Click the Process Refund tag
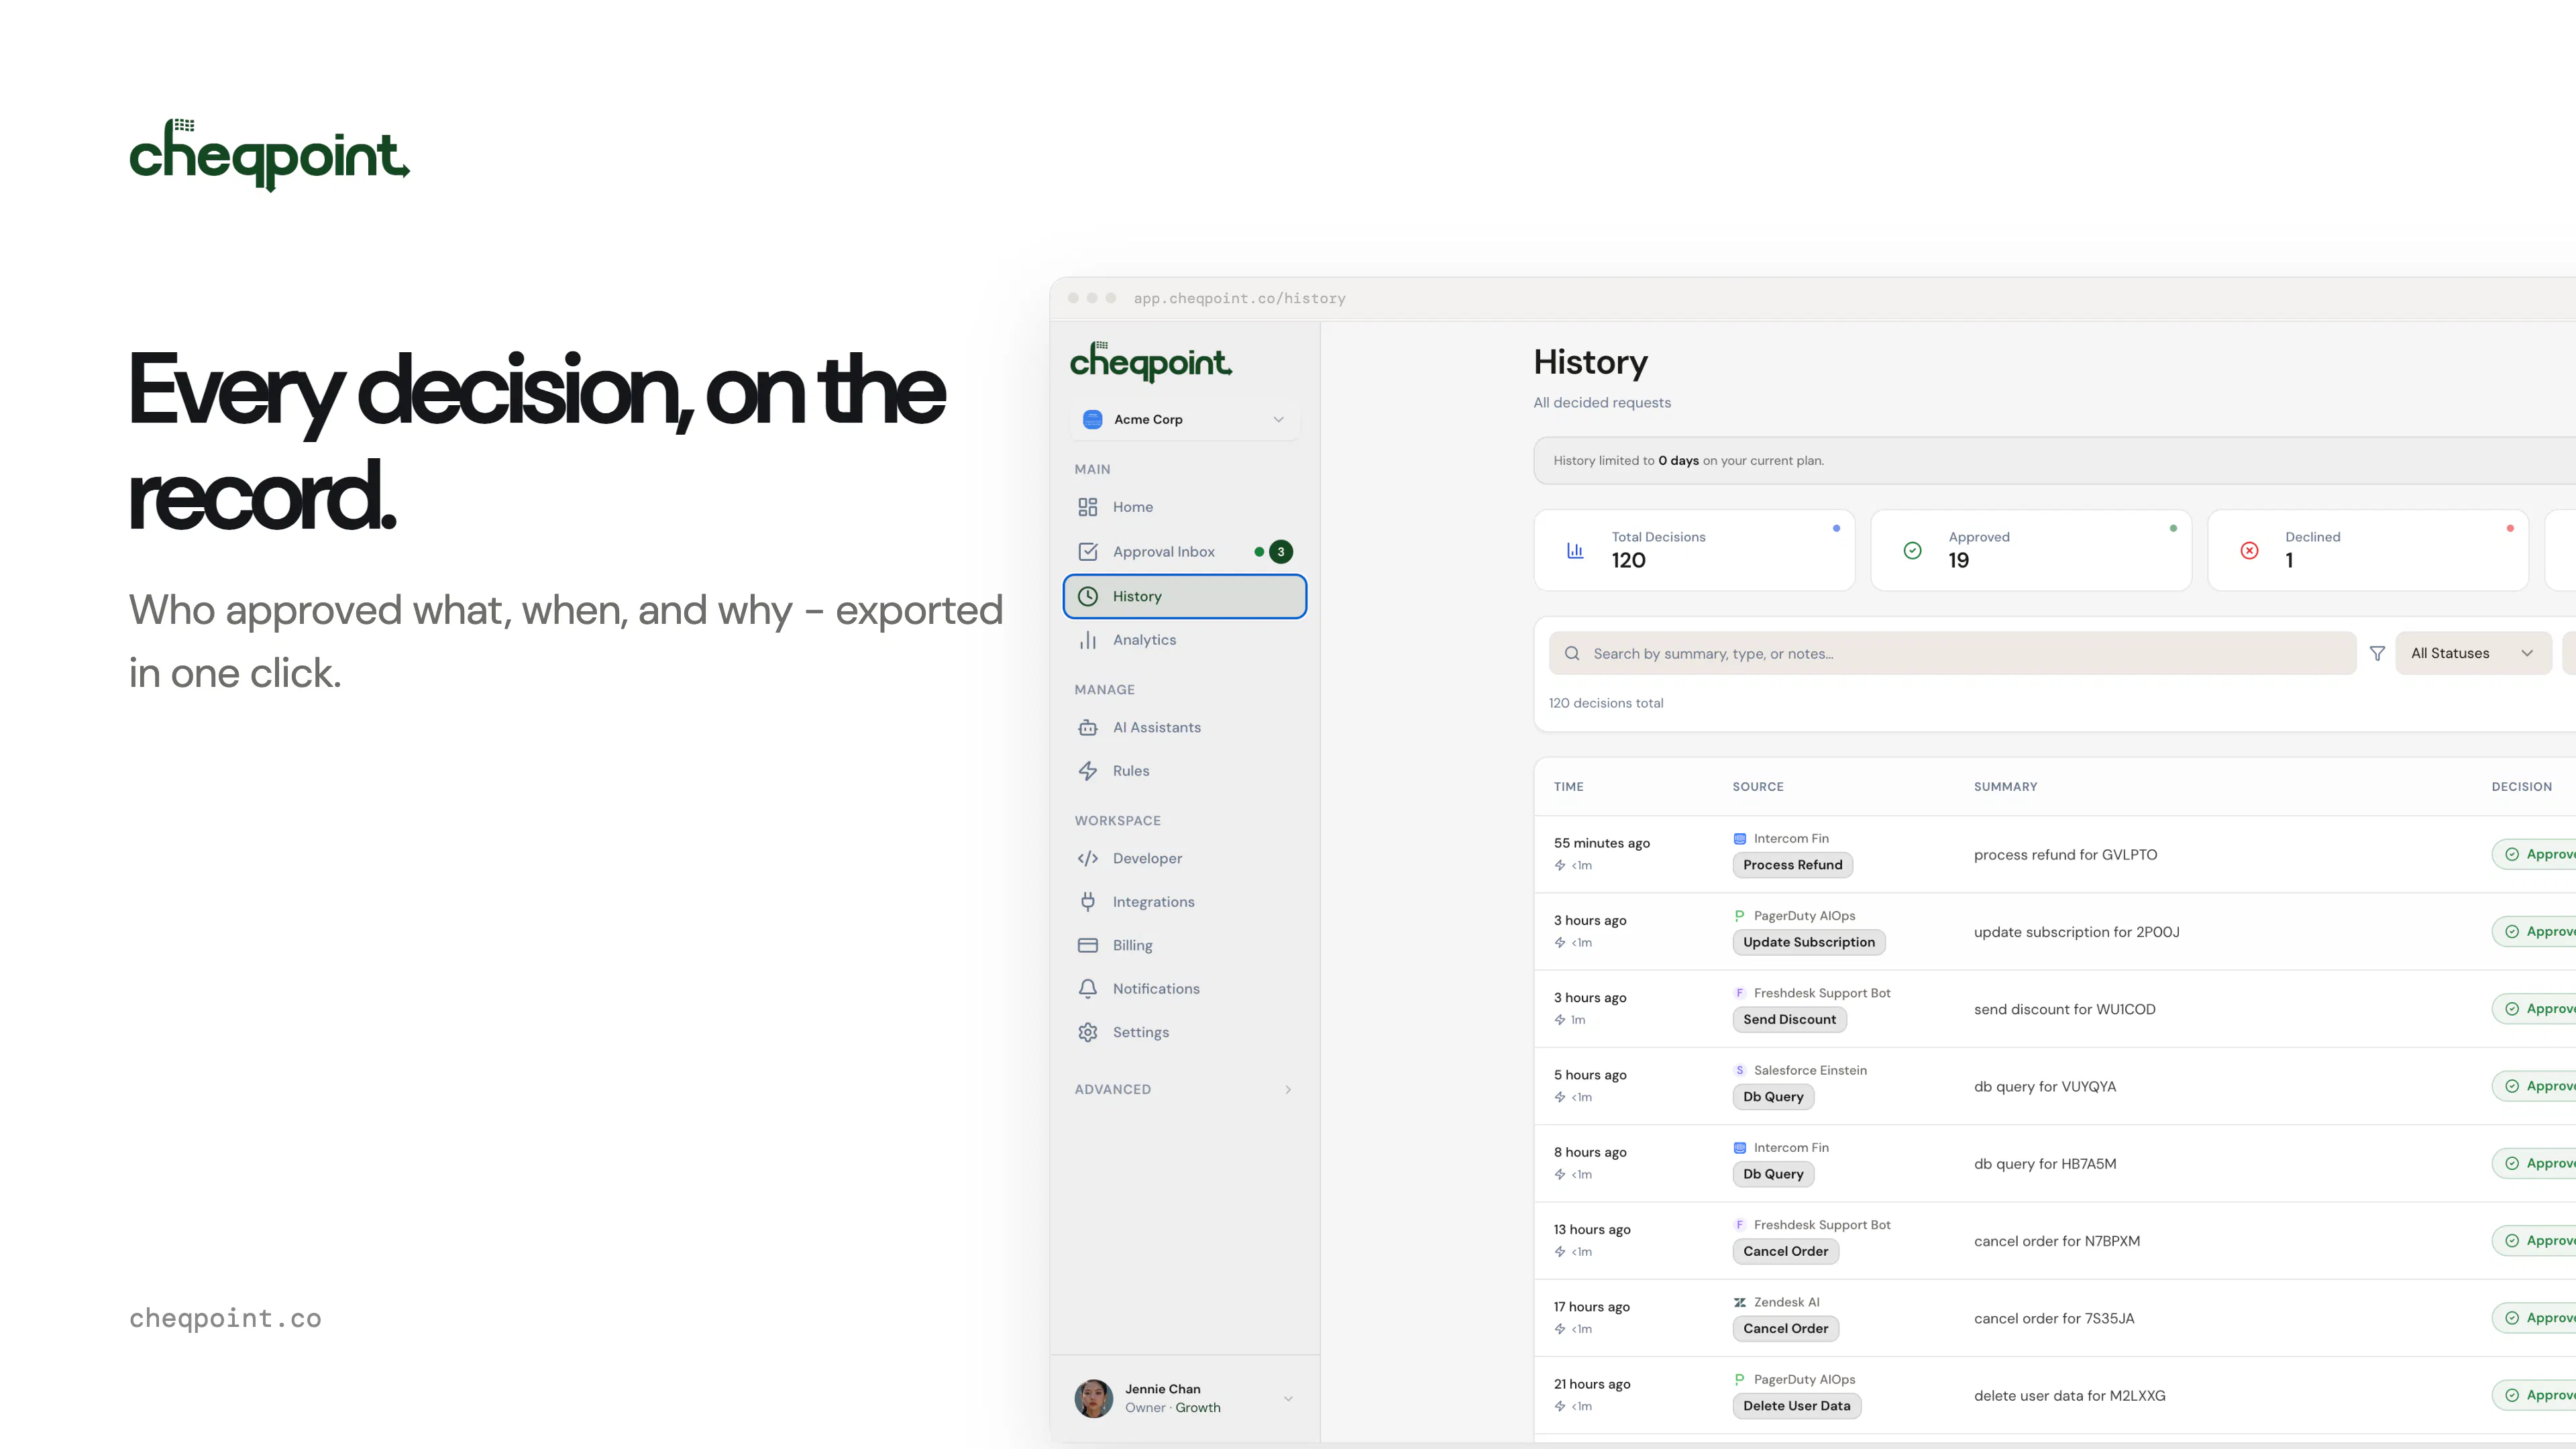 pos(1792,865)
